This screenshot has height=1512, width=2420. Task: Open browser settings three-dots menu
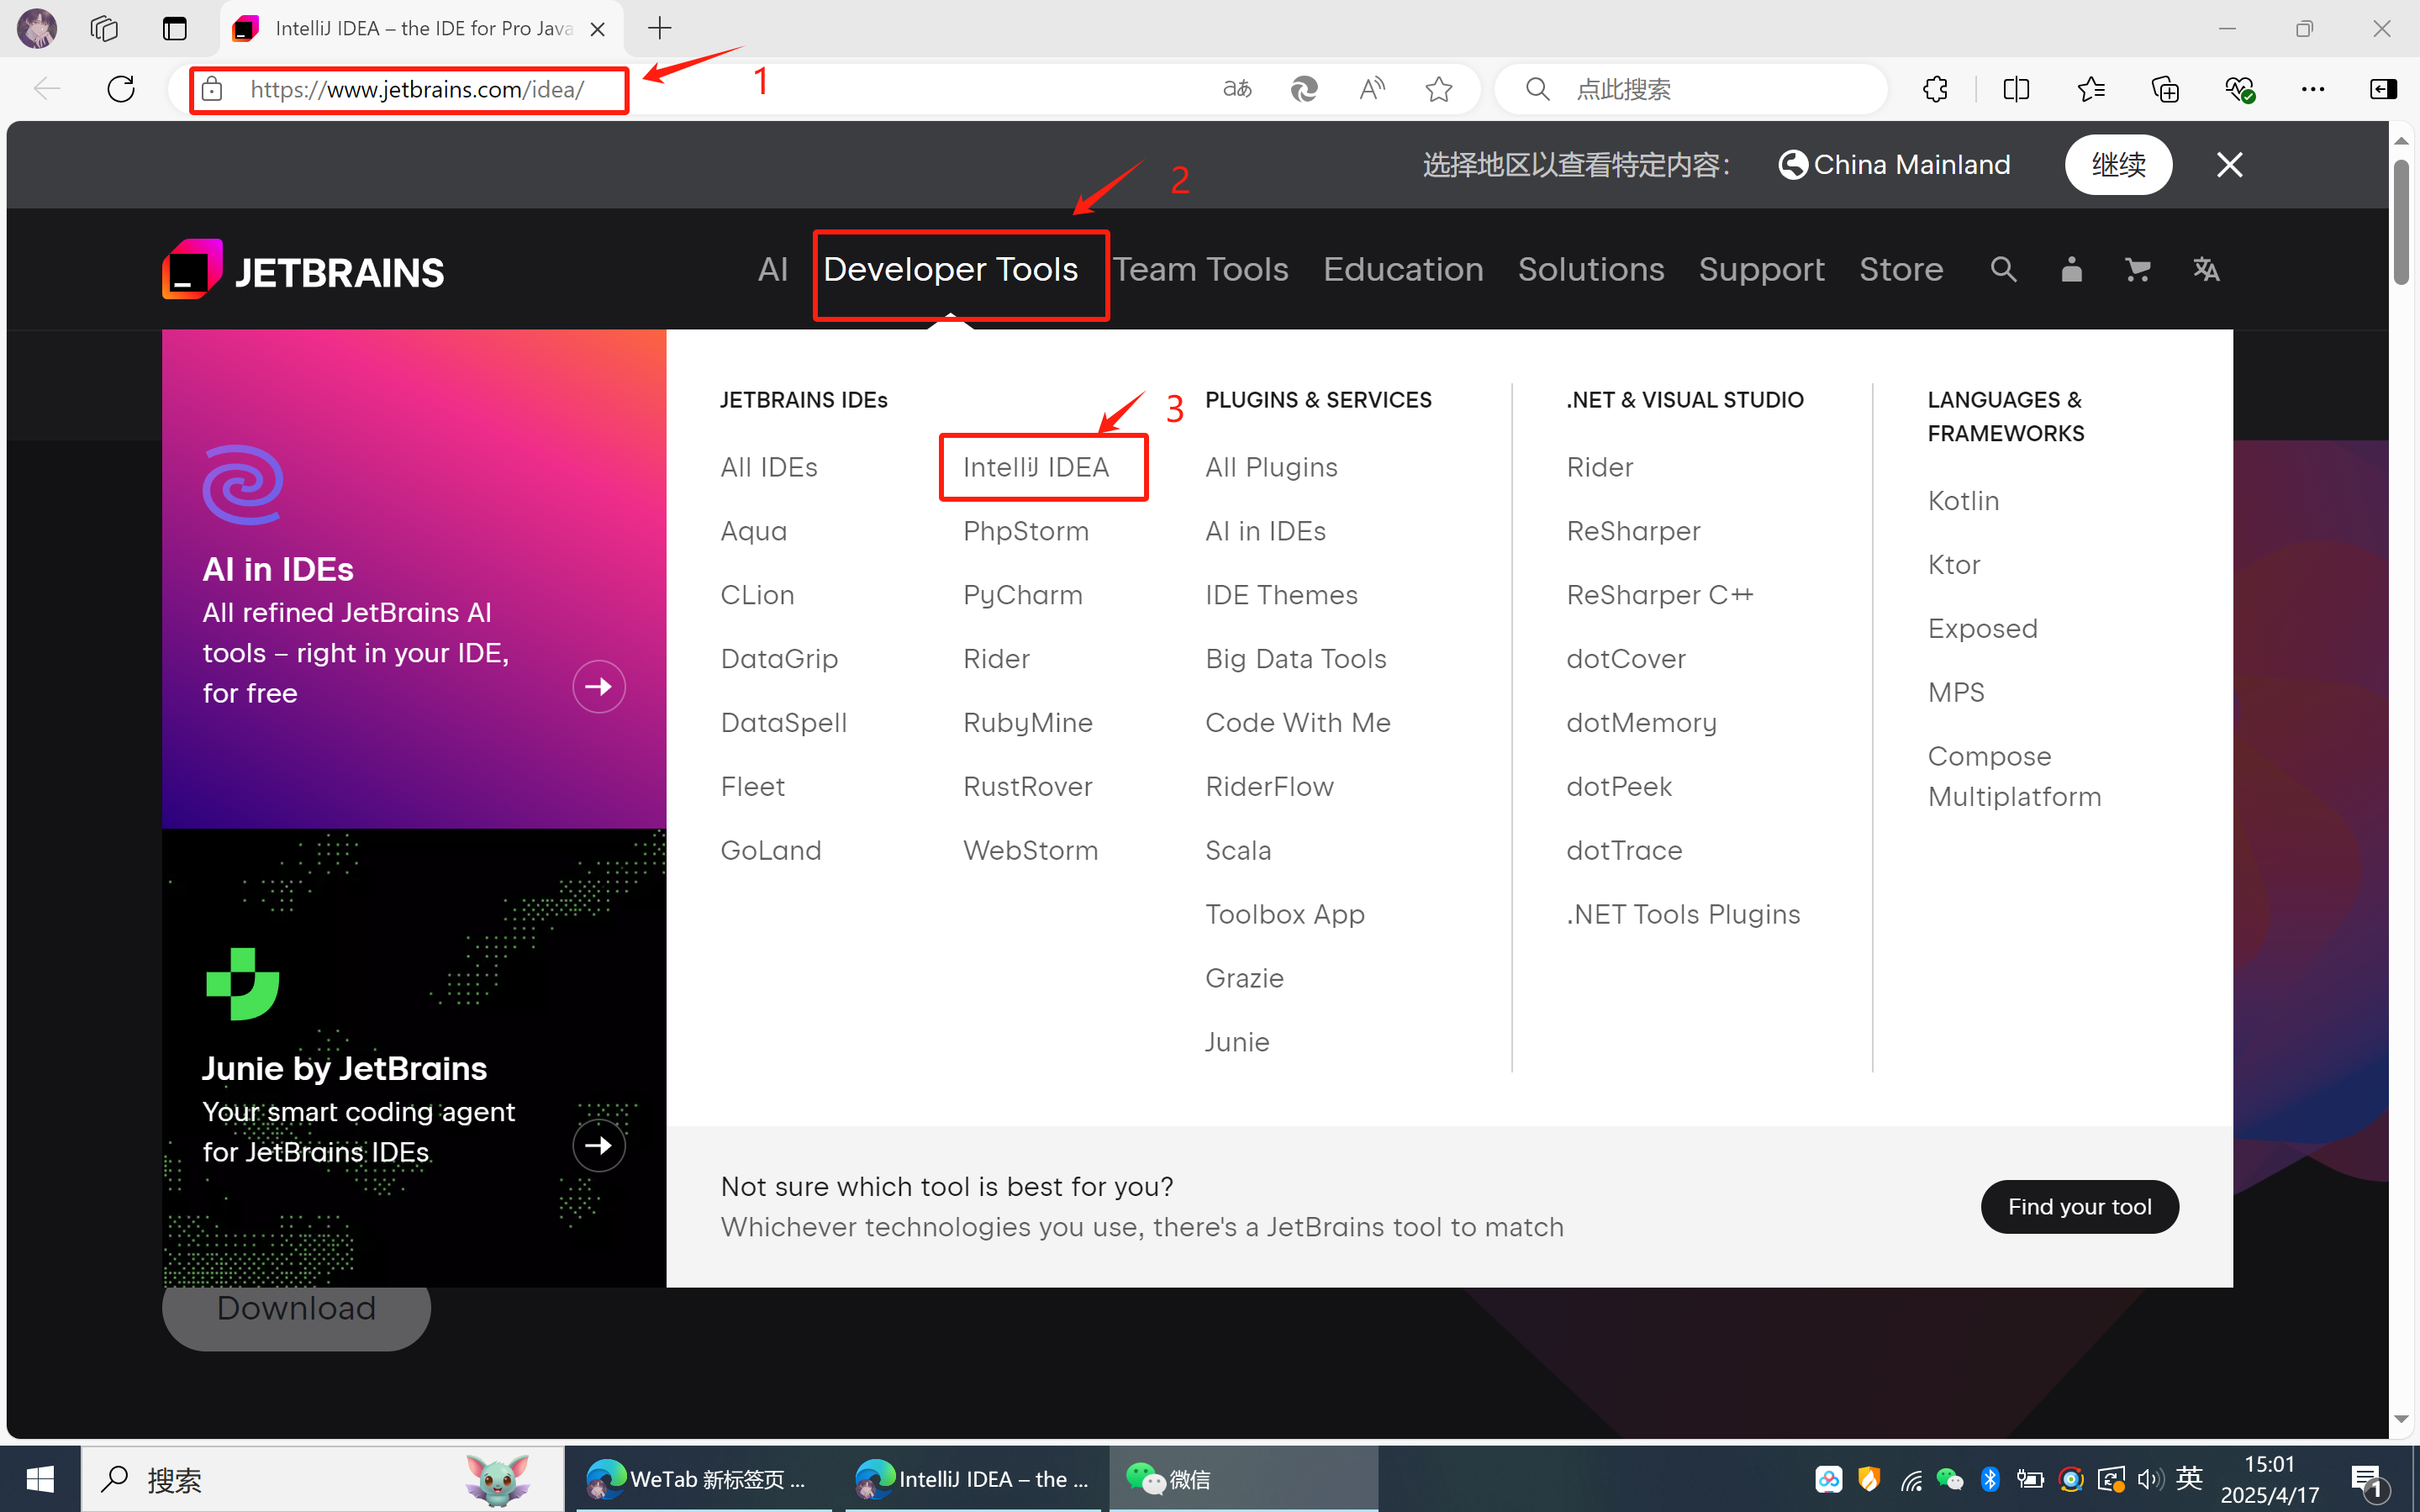coord(2312,89)
